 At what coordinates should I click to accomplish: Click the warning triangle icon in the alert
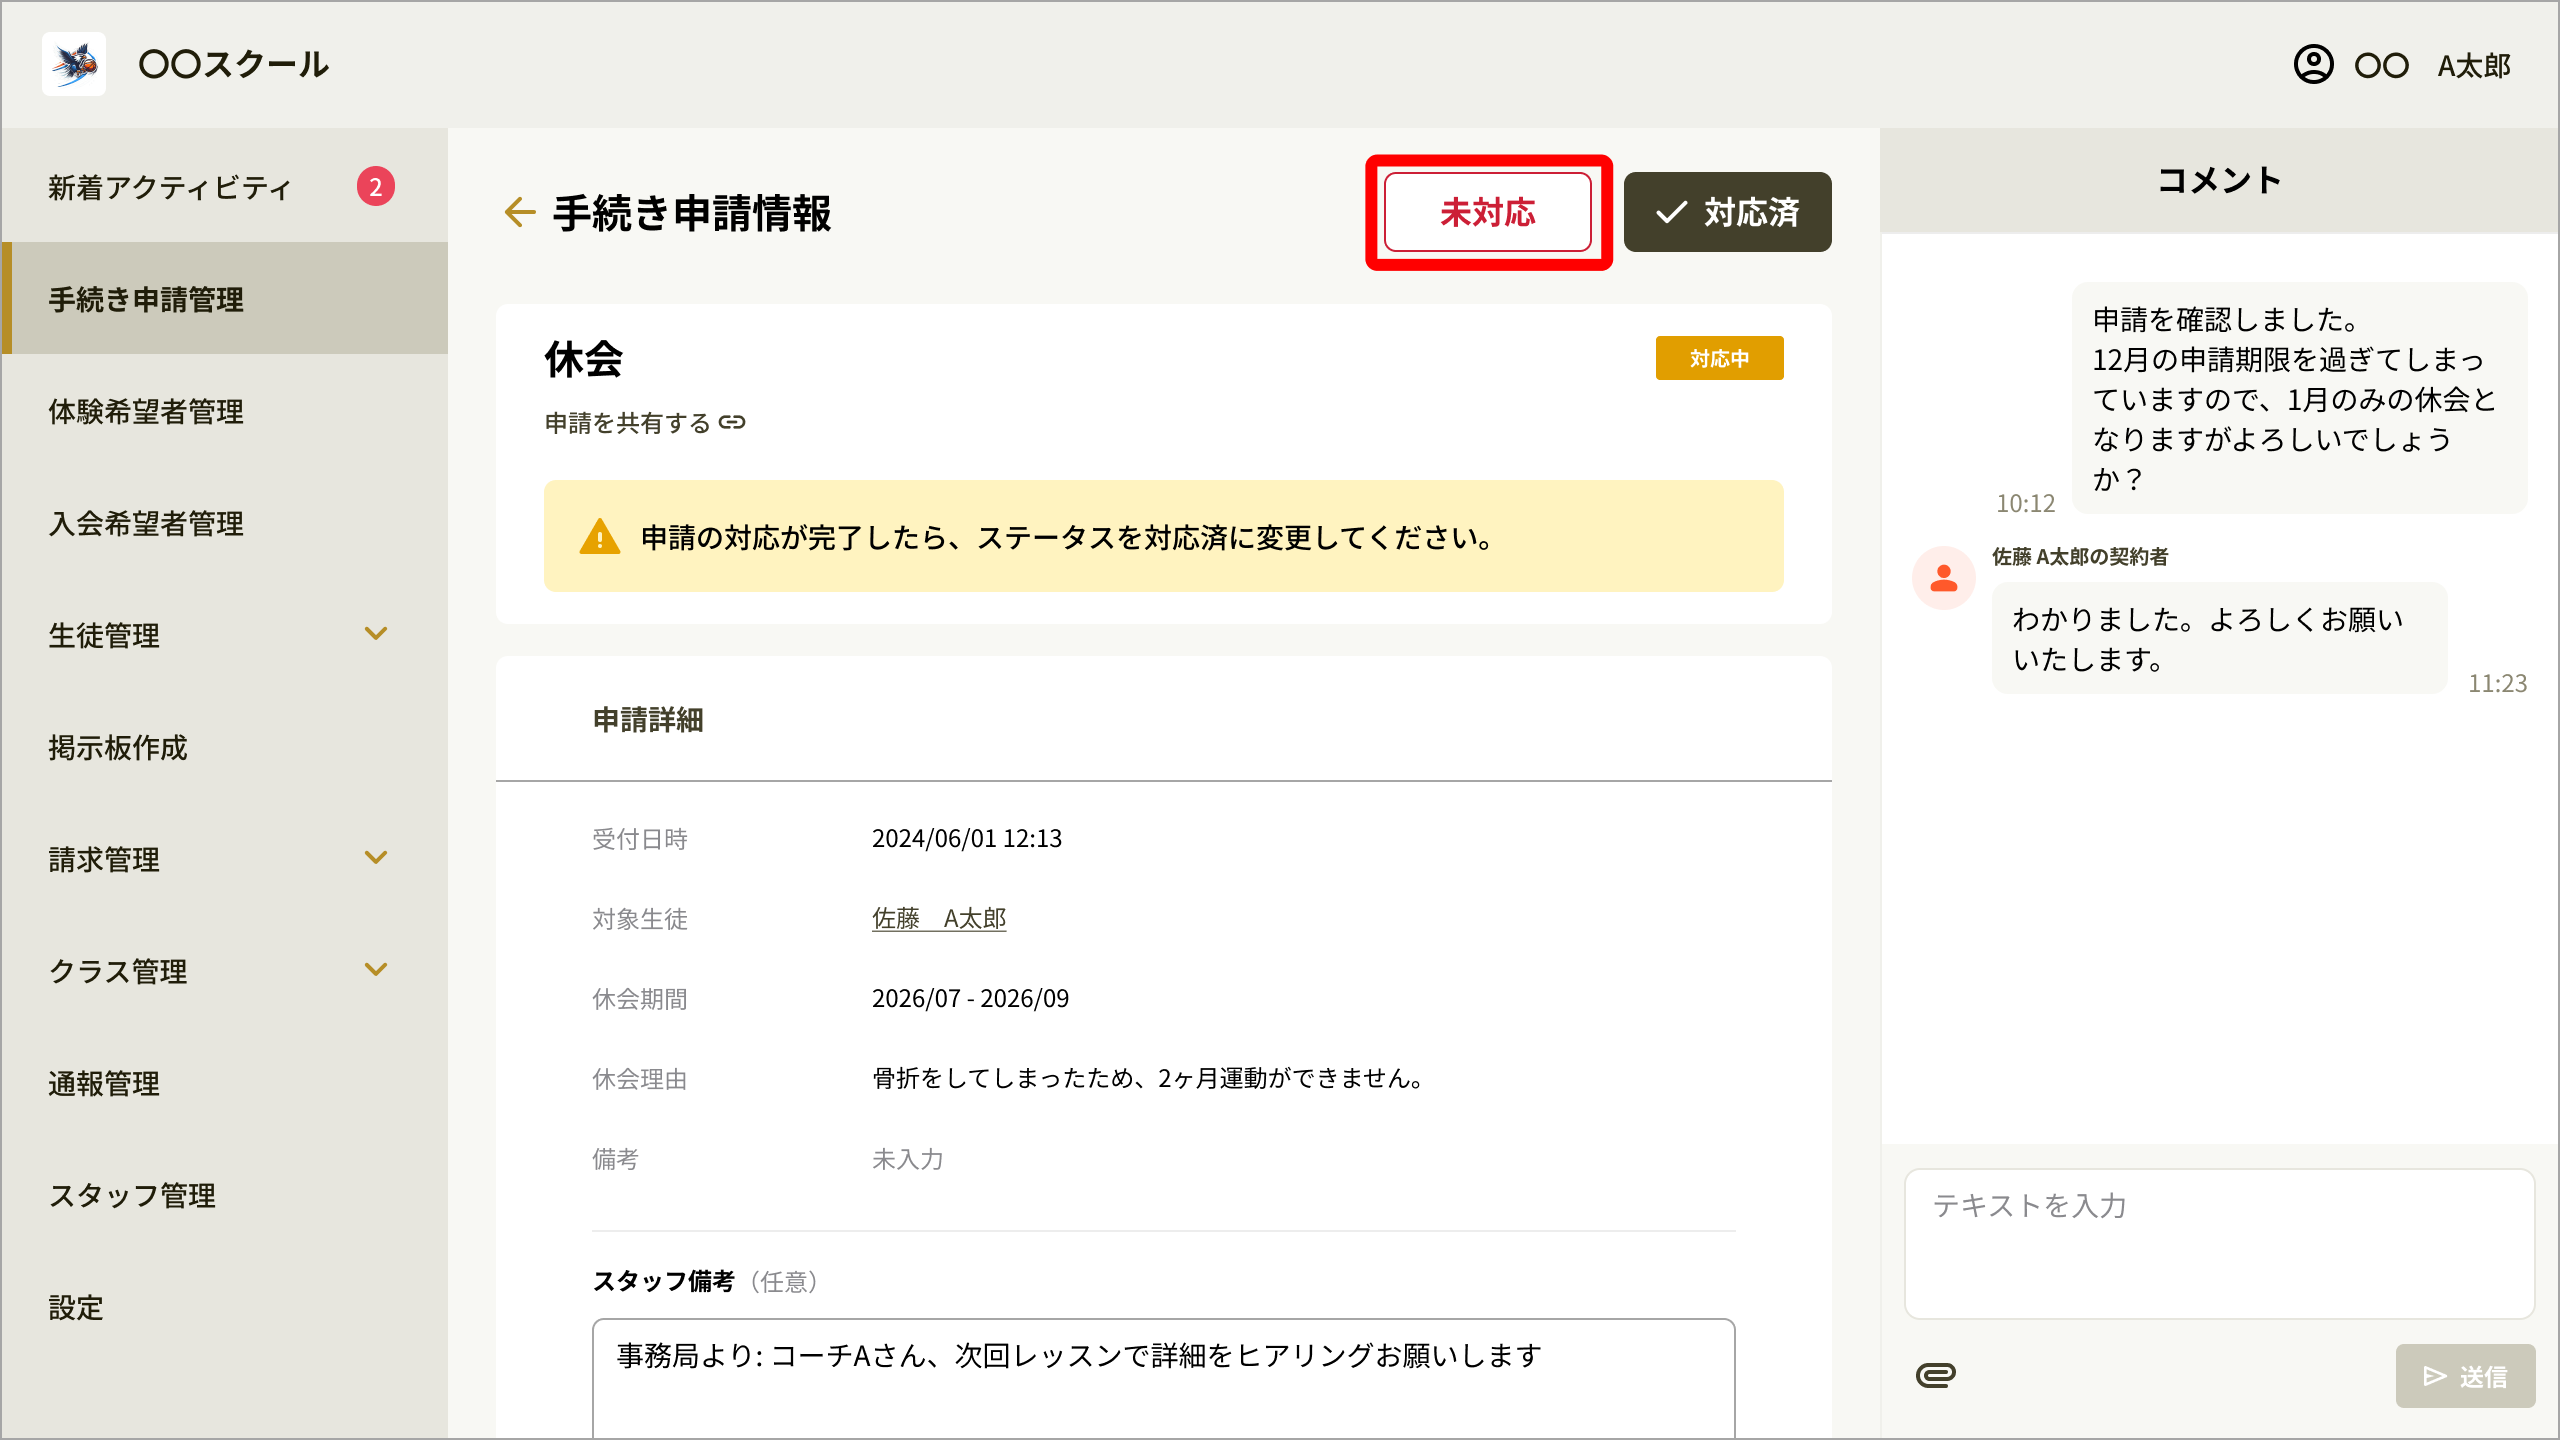600,537
